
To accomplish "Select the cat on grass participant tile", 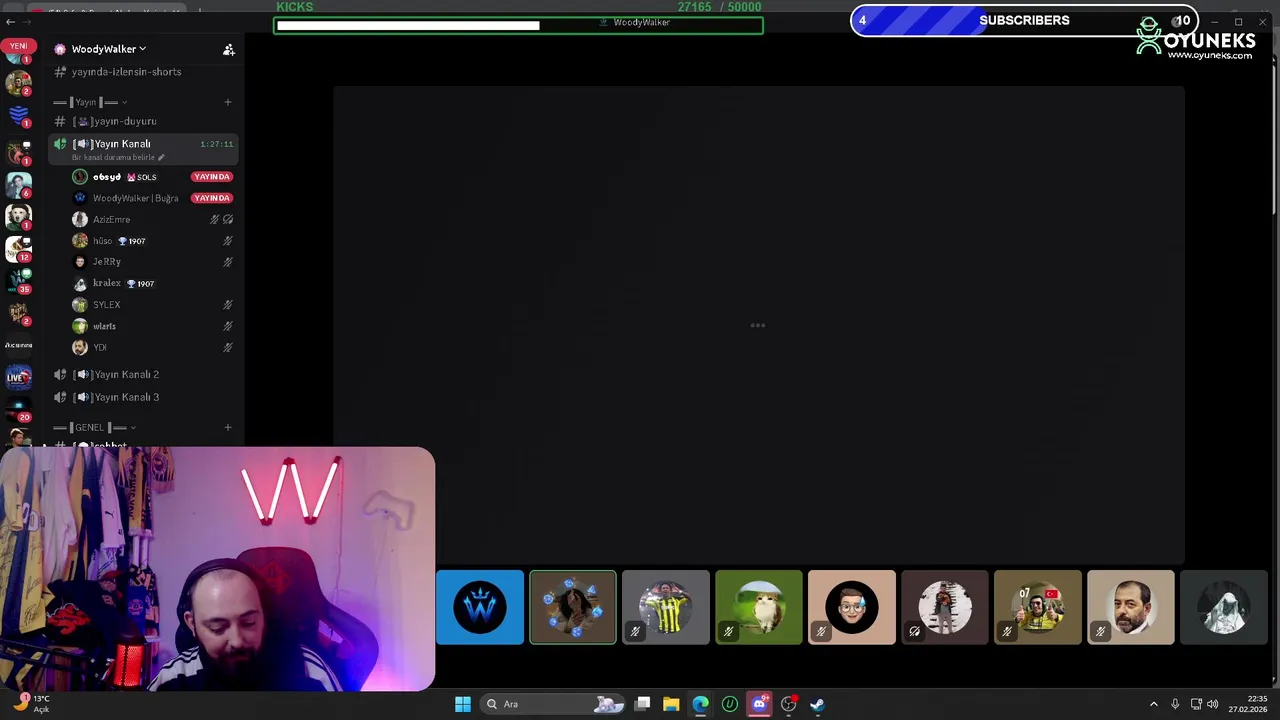I will tap(759, 607).
